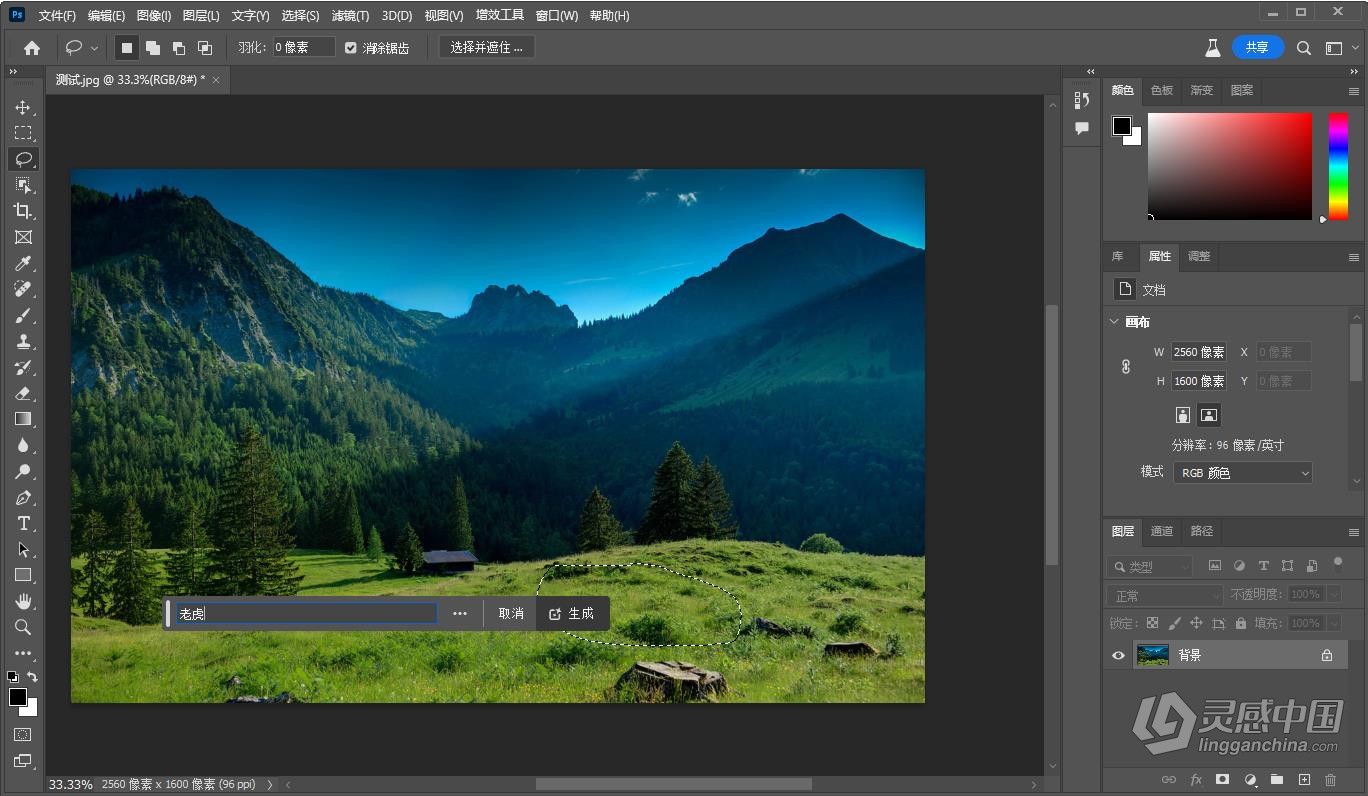Select the Pen tool
Image resolution: width=1368 pixels, height=796 pixels.
[23, 497]
